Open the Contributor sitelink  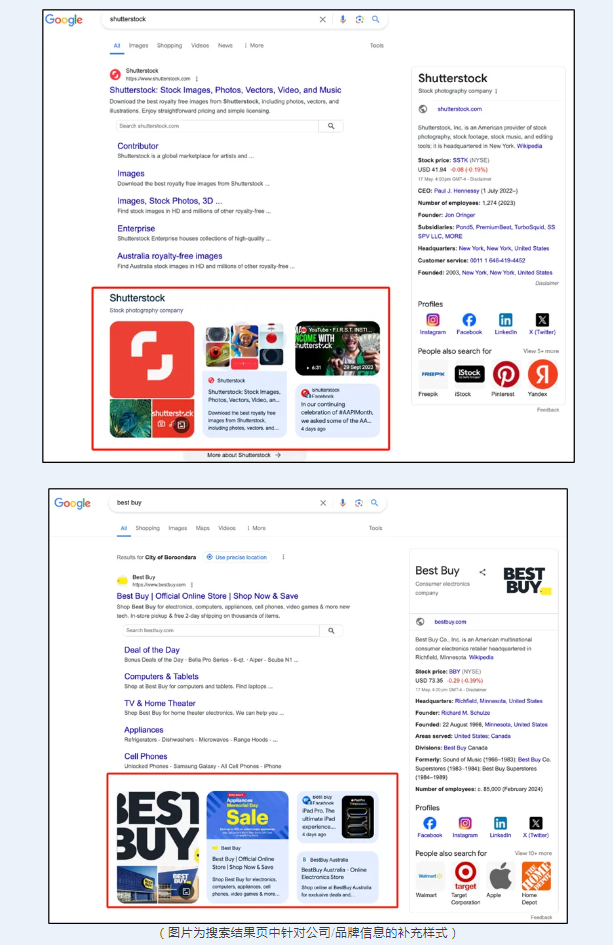click(x=138, y=146)
